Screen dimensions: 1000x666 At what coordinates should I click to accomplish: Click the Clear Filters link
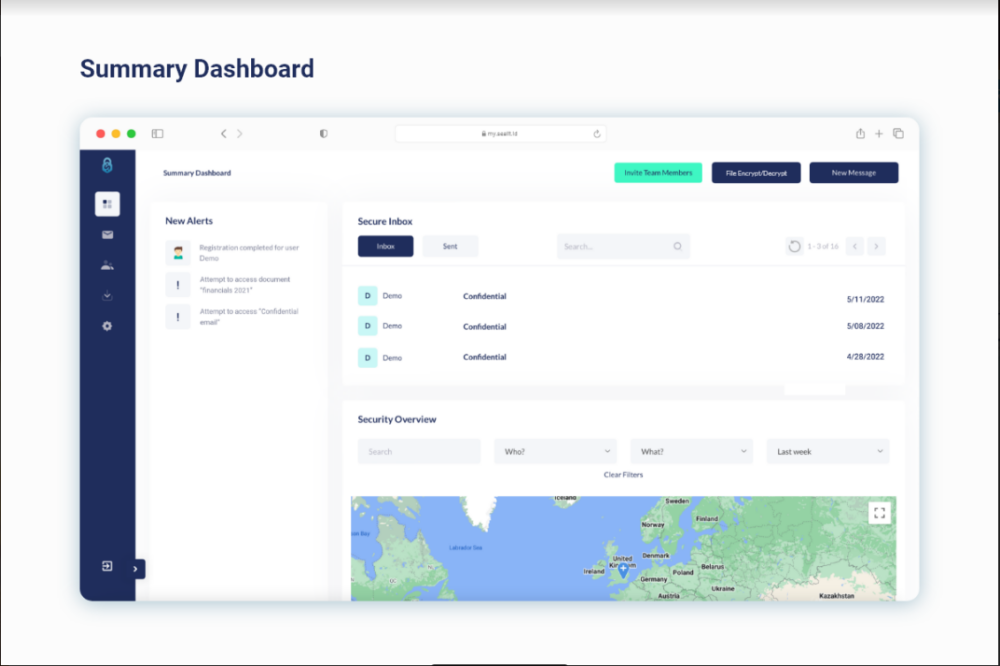pos(623,475)
